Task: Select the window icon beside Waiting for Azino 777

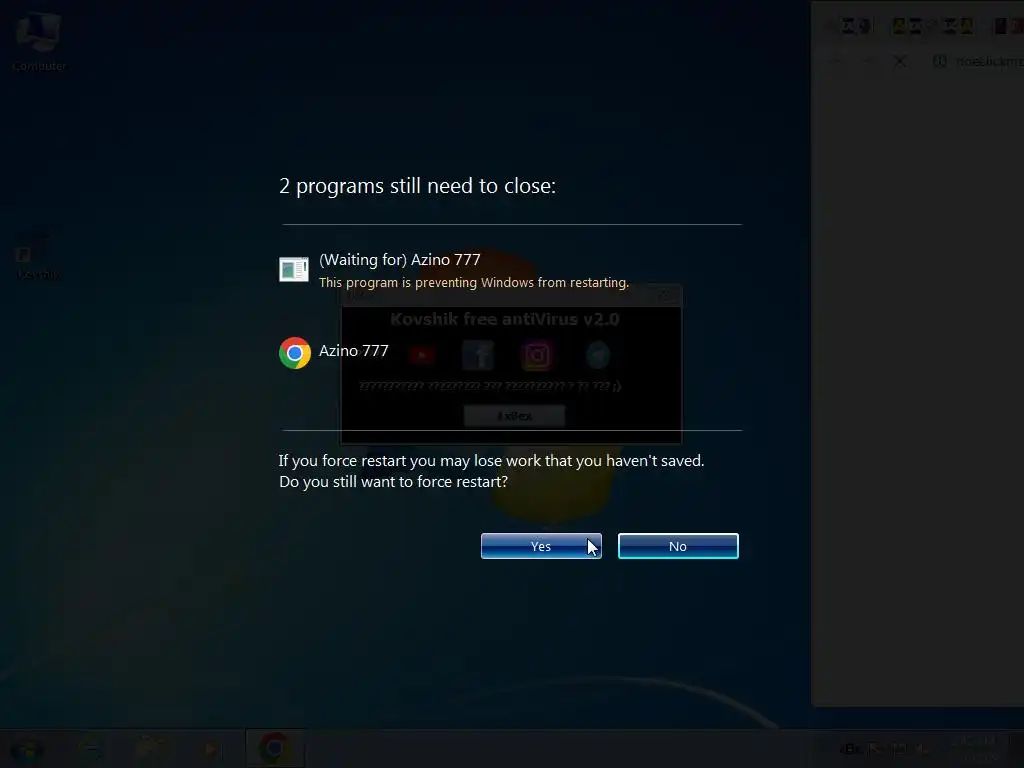Action: click(294, 269)
